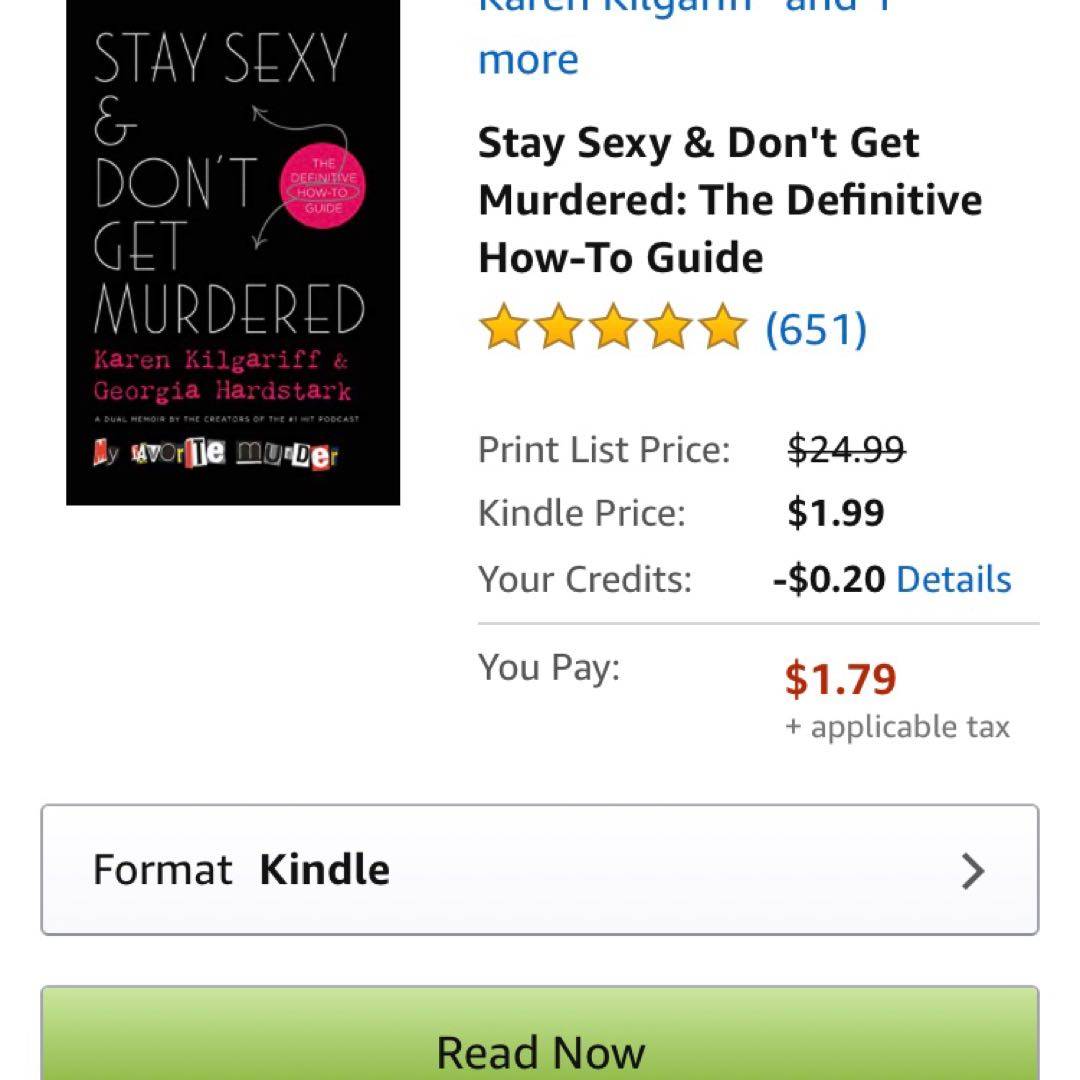Screen dimensions: 1080x1080
Task: Tap the '+ applicable tax' note
Action: [x=897, y=727]
